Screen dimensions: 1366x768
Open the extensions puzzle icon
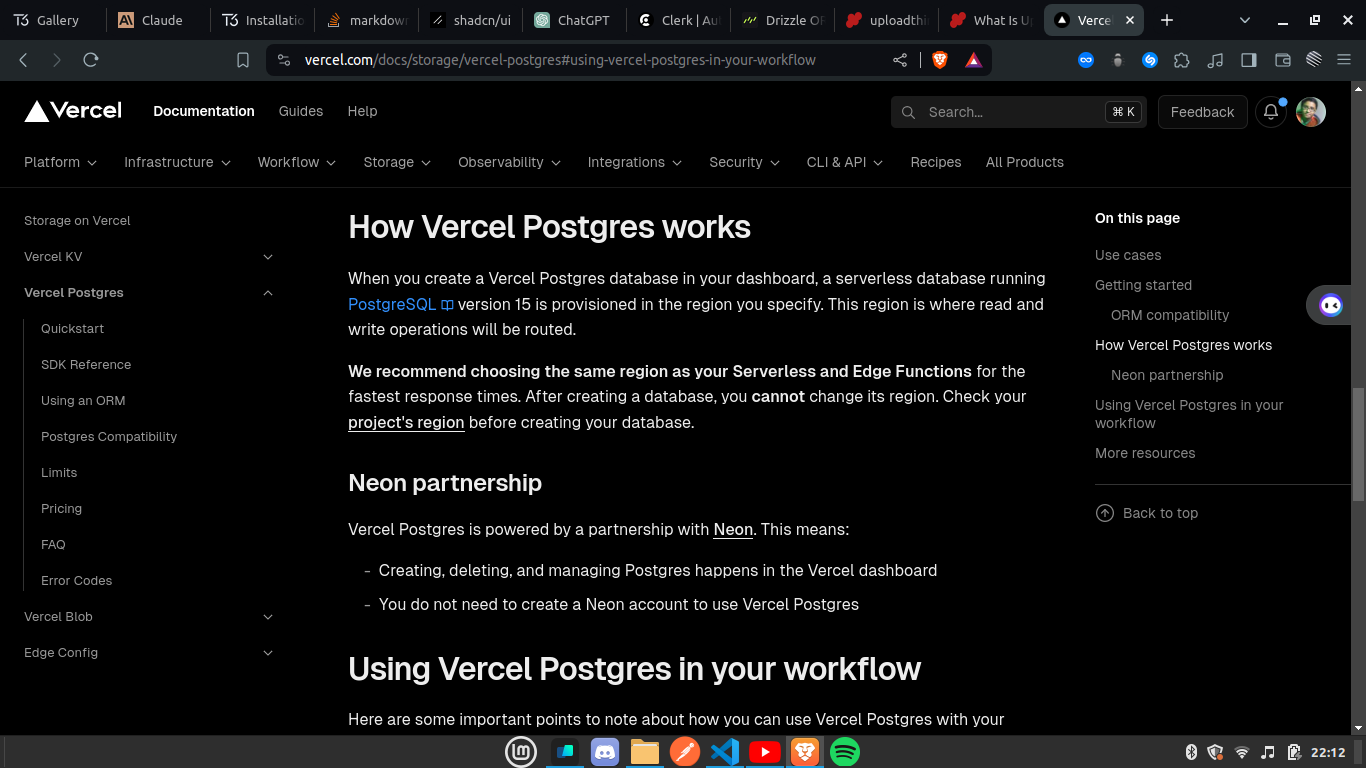[x=1182, y=60]
